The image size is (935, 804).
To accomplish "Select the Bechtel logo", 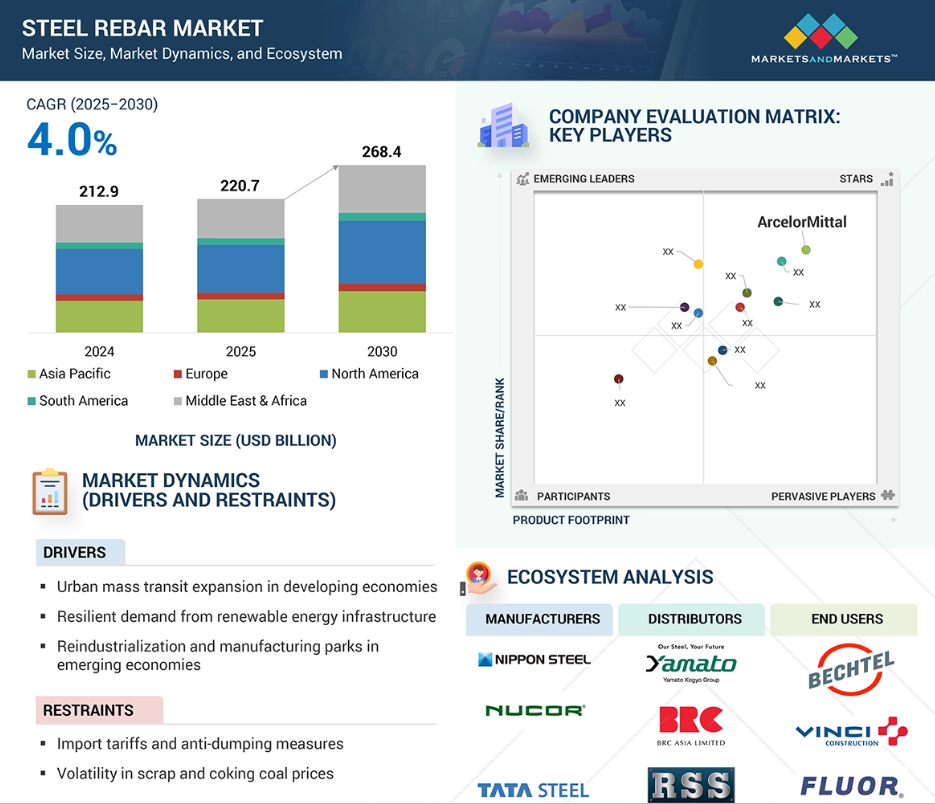I will click(x=851, y=669).
